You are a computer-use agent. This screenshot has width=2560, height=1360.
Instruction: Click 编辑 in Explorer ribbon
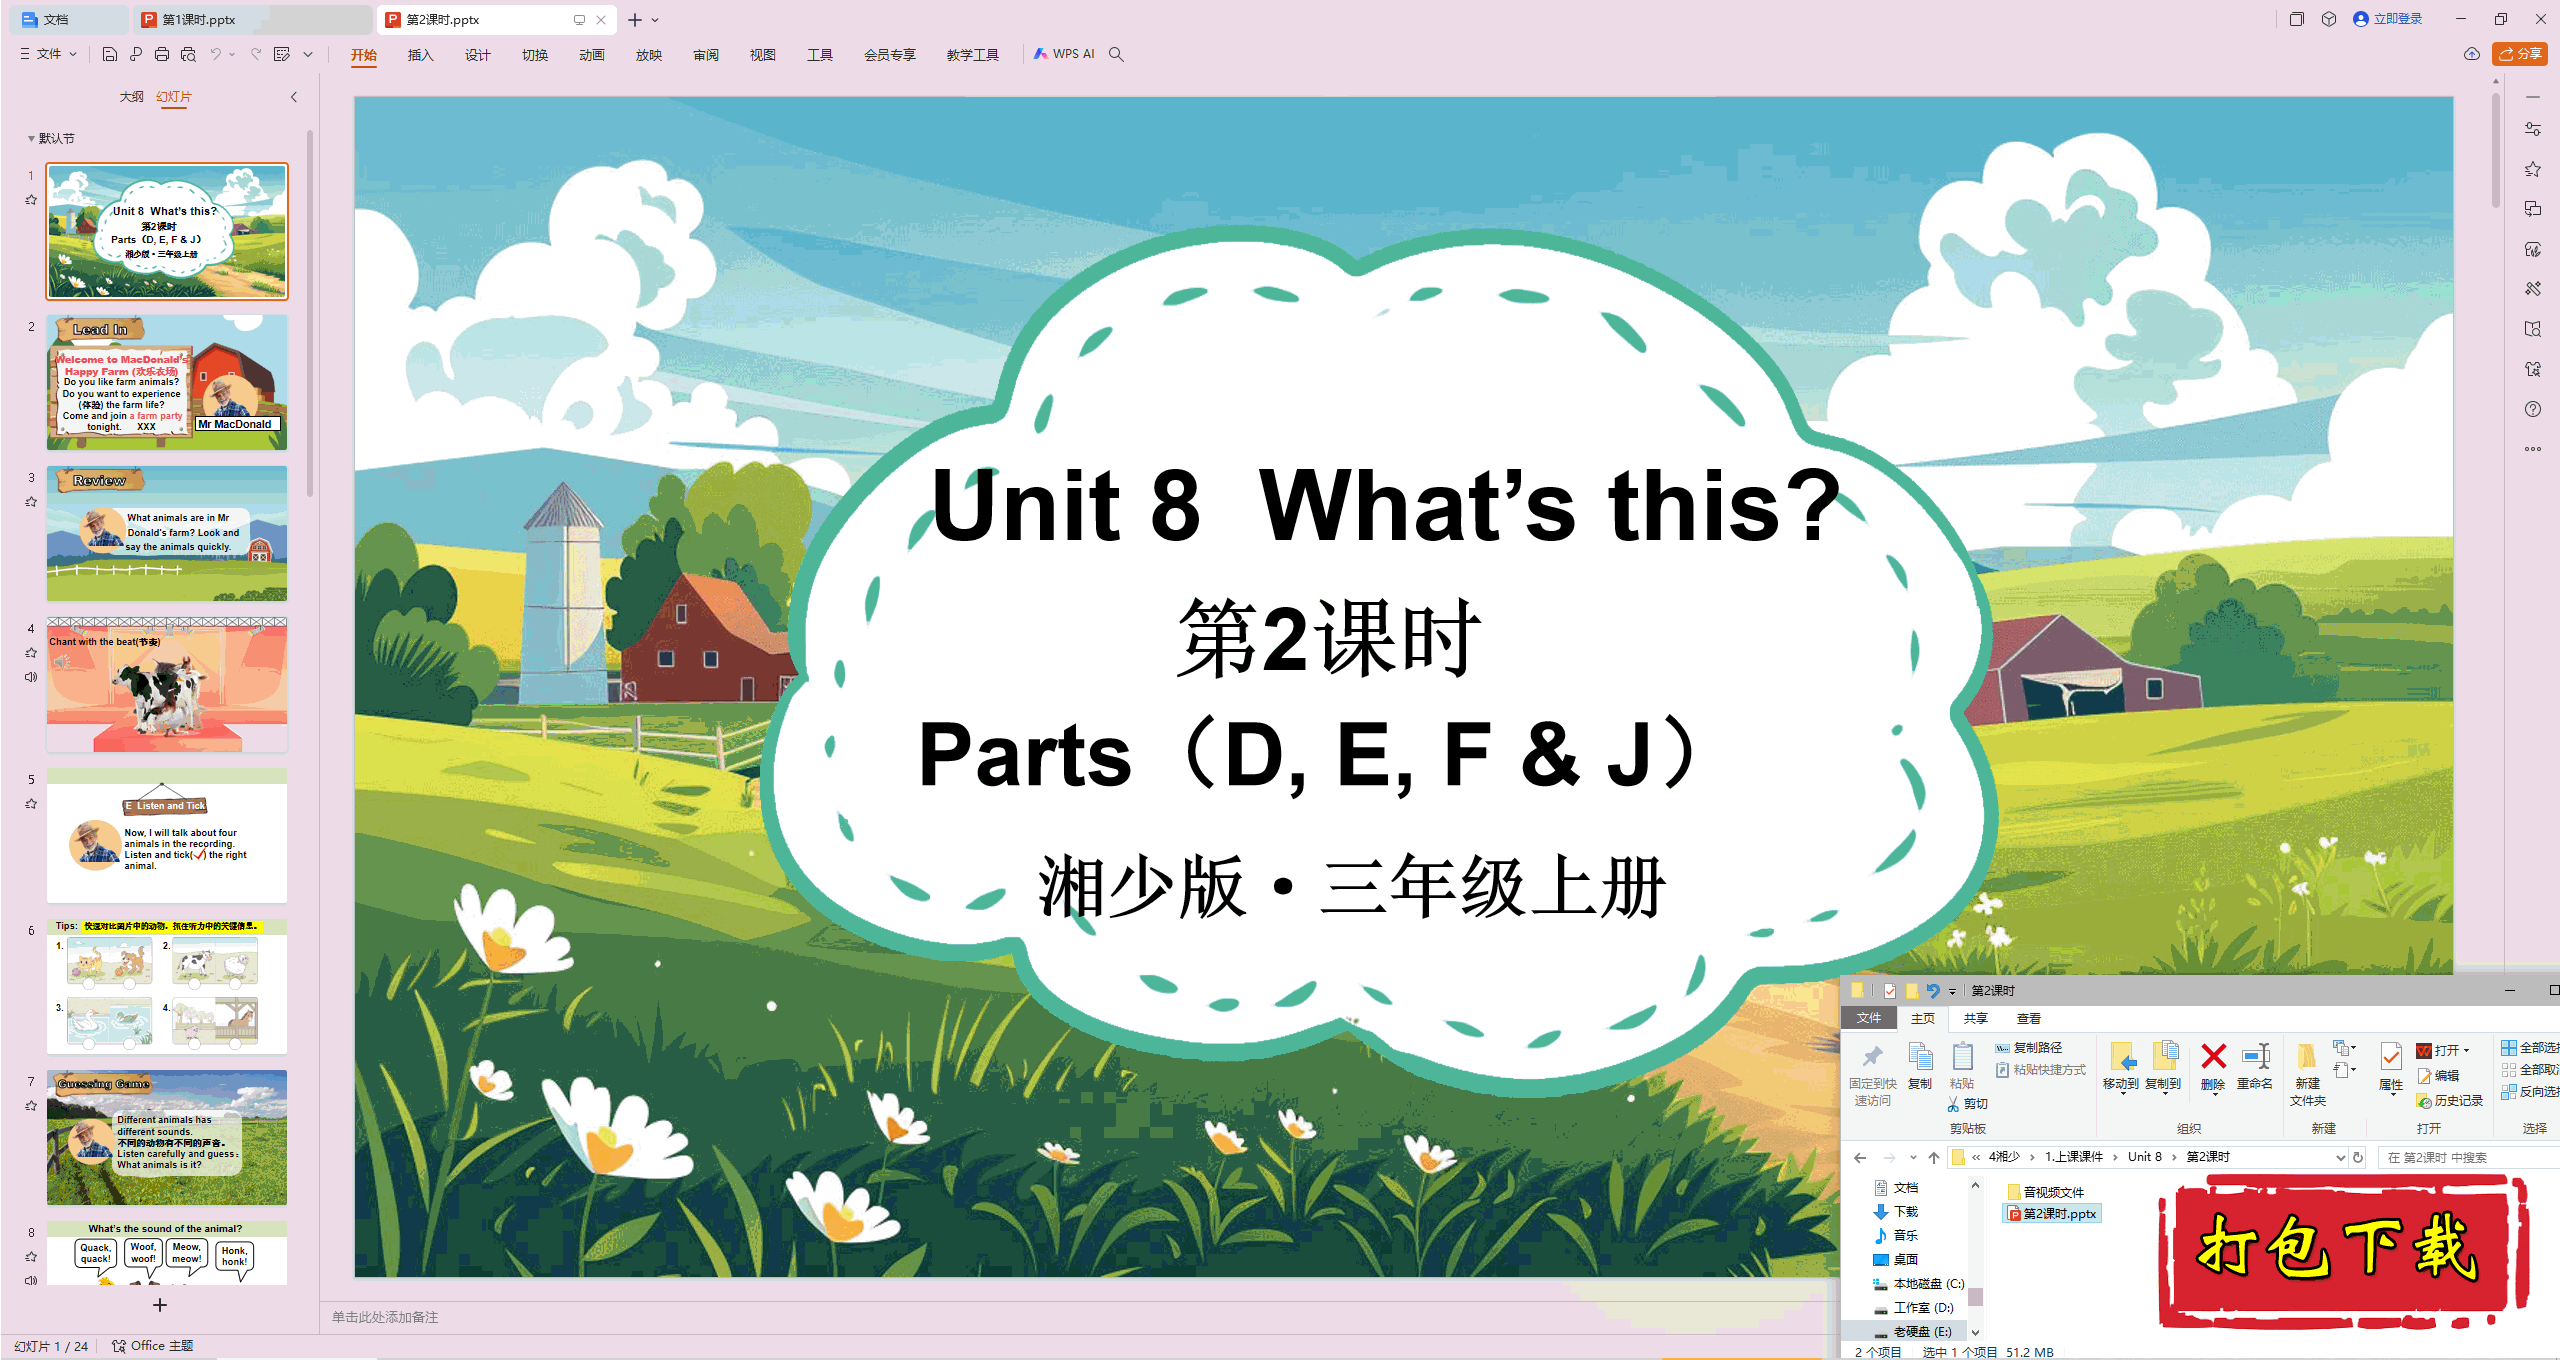[x=2438, y=1075]
